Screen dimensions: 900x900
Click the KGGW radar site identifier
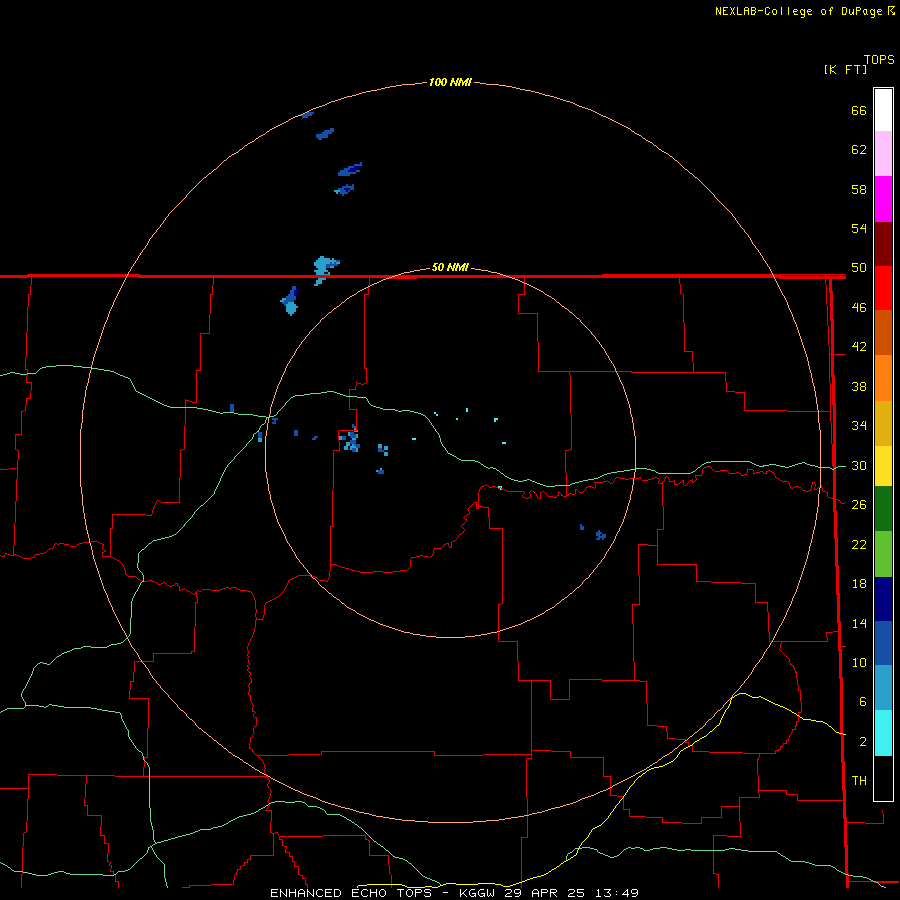coord(477,893)
